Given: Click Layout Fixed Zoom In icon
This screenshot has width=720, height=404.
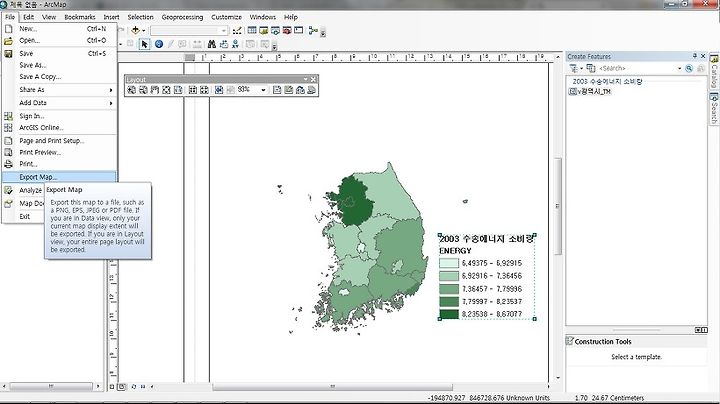Looking at the screenshot, I should [193, 90].
